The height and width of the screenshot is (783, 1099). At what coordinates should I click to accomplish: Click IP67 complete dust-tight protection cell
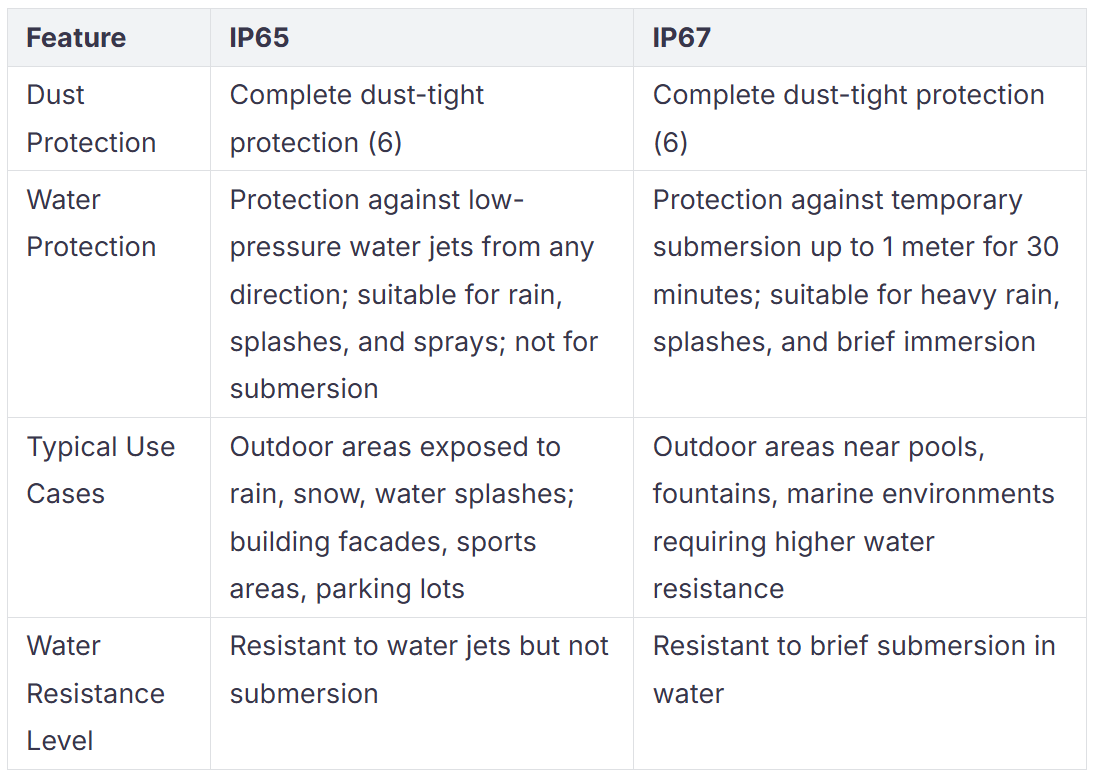[x=848, y=119]
